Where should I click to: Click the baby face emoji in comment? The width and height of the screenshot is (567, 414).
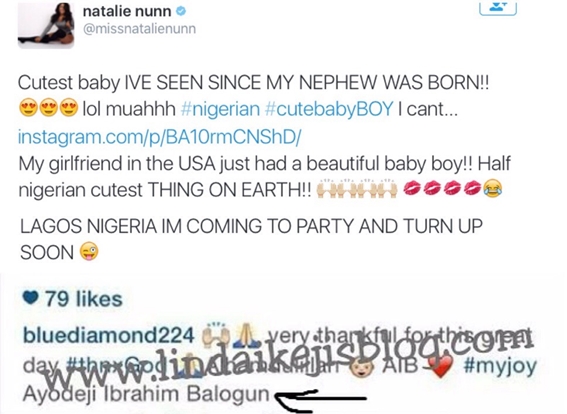click(359, 368)
